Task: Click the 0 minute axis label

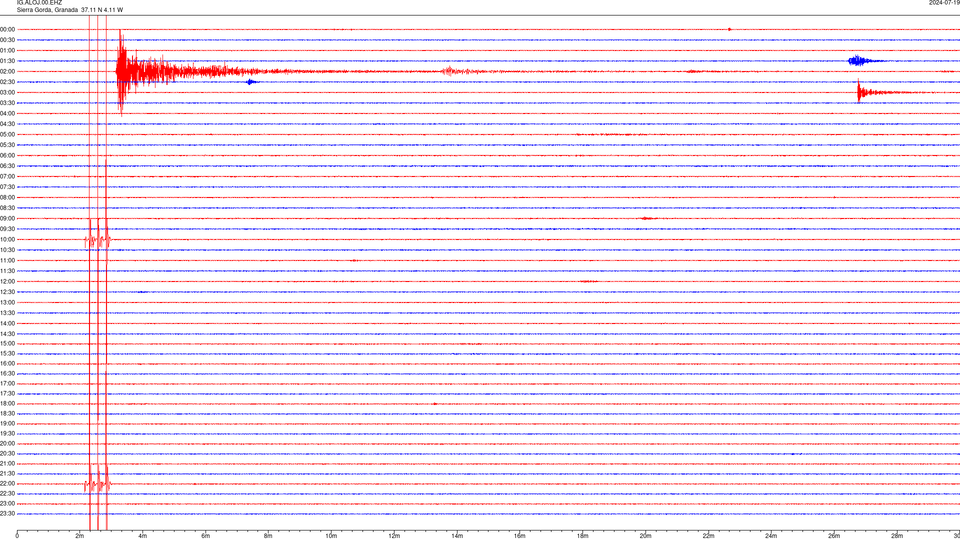Action: [17, 536]
